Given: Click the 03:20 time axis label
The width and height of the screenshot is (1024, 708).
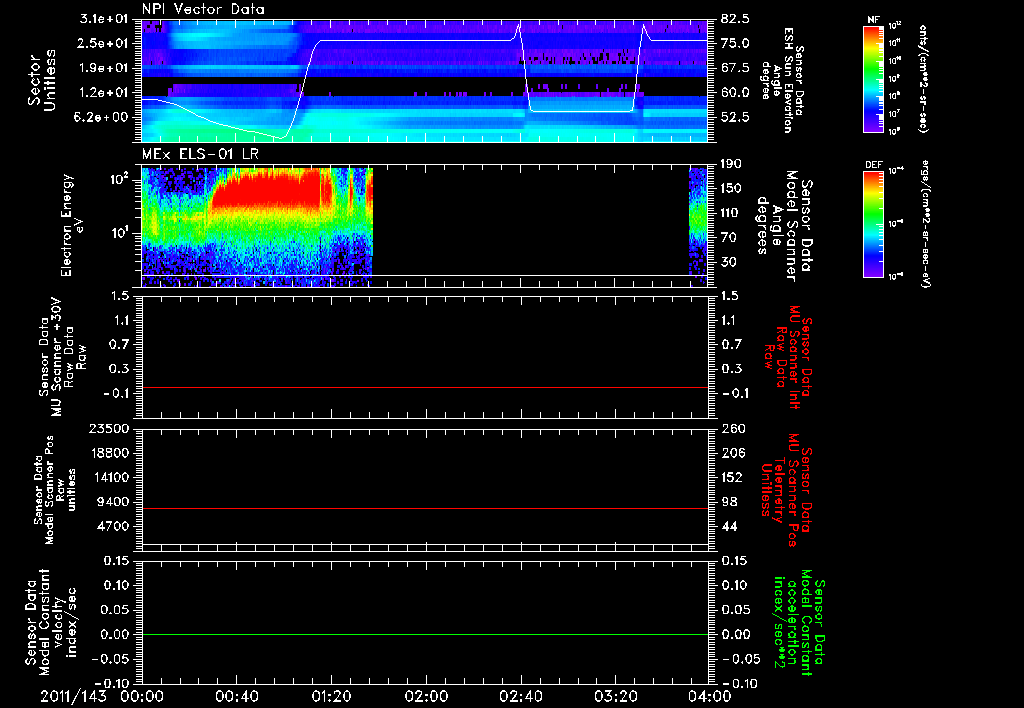Looking at the screenshot, I should (x=615, y=696).
